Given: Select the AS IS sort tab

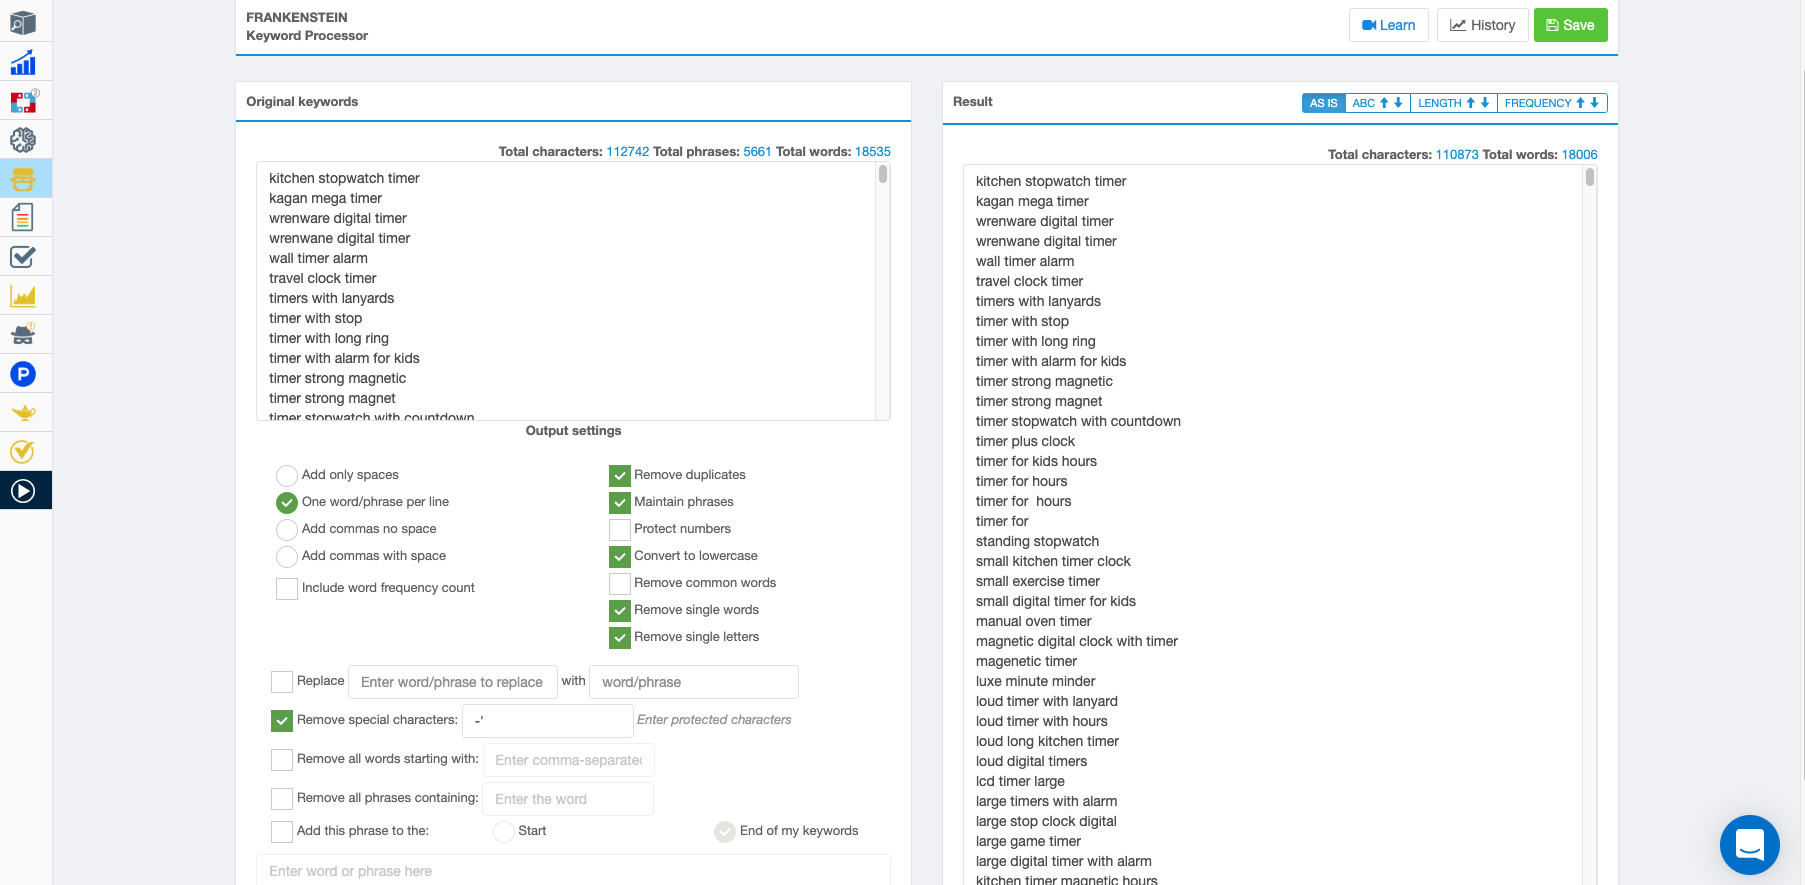Looking at the screenshot, I should (x=1323, y=103).
